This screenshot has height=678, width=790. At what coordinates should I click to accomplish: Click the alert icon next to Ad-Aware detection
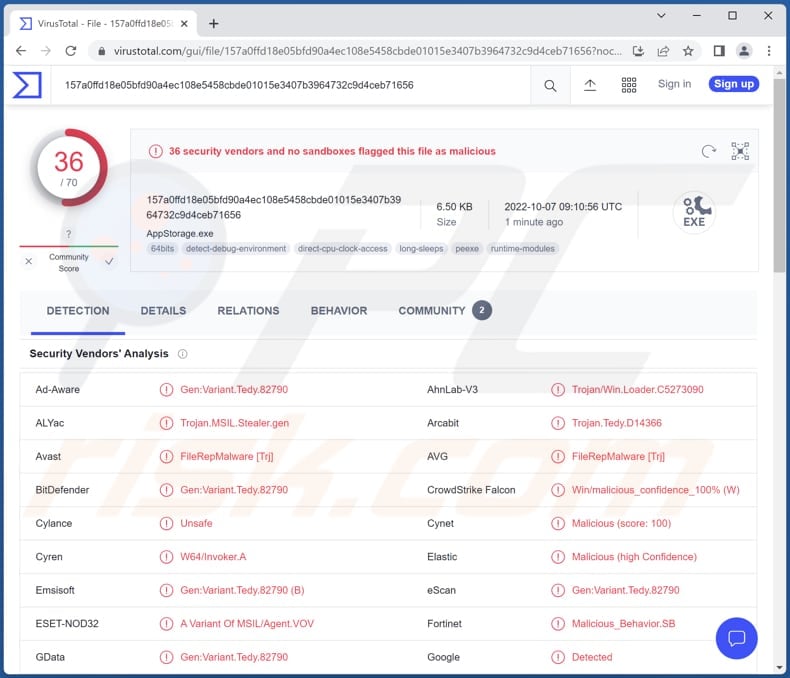(x=166, y=390)
